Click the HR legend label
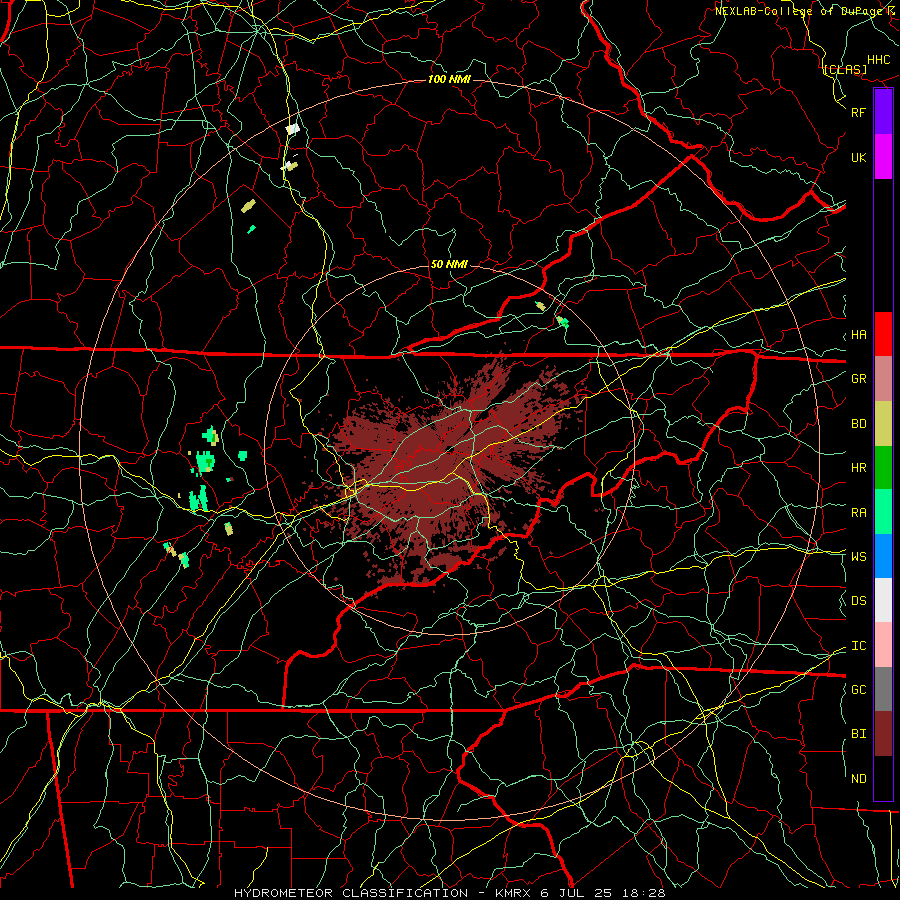This screenshot has width=900, height=900. coord(858,468)
